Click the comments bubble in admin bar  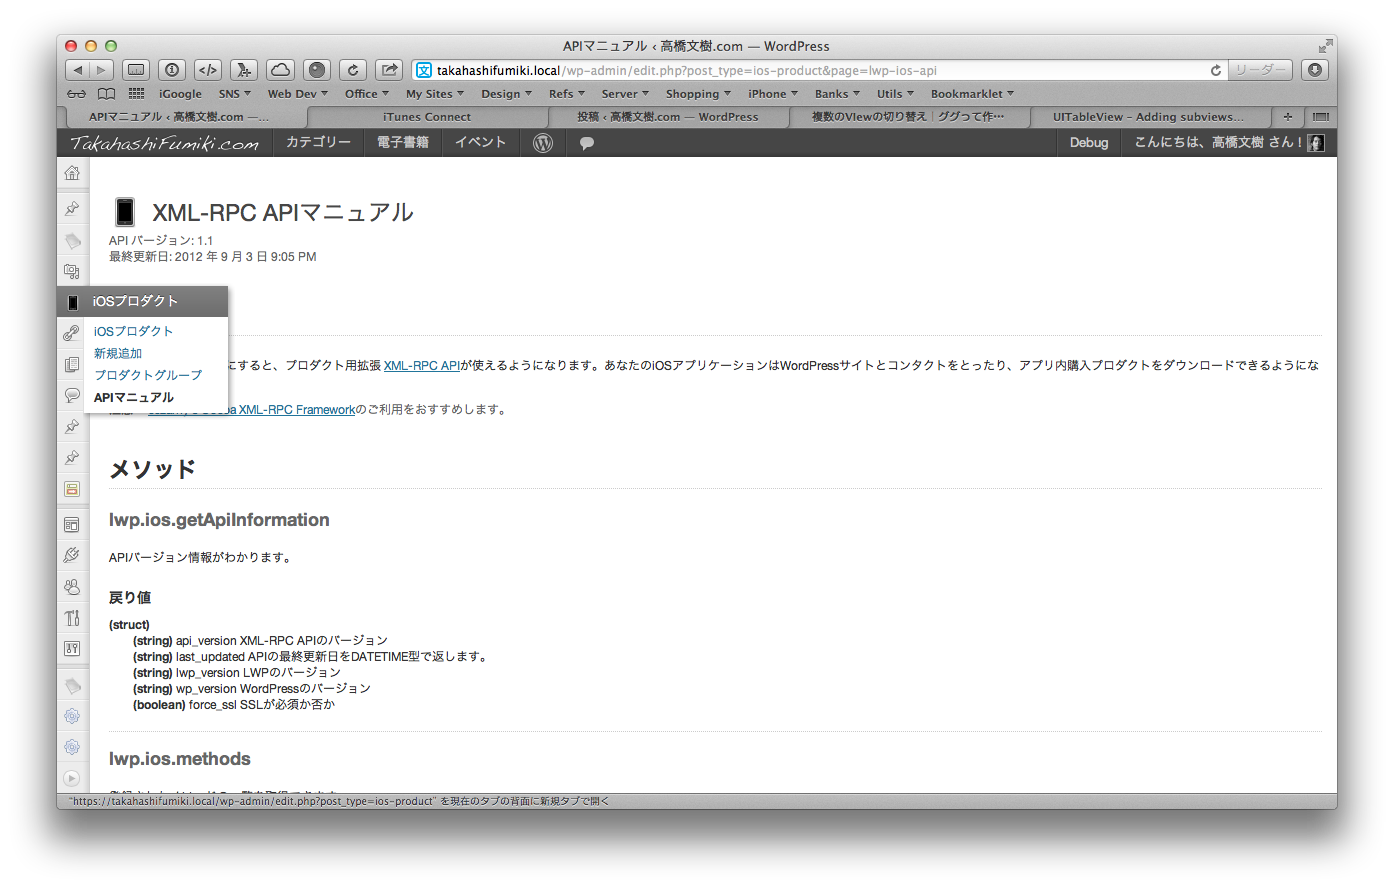tap(587, 143)
